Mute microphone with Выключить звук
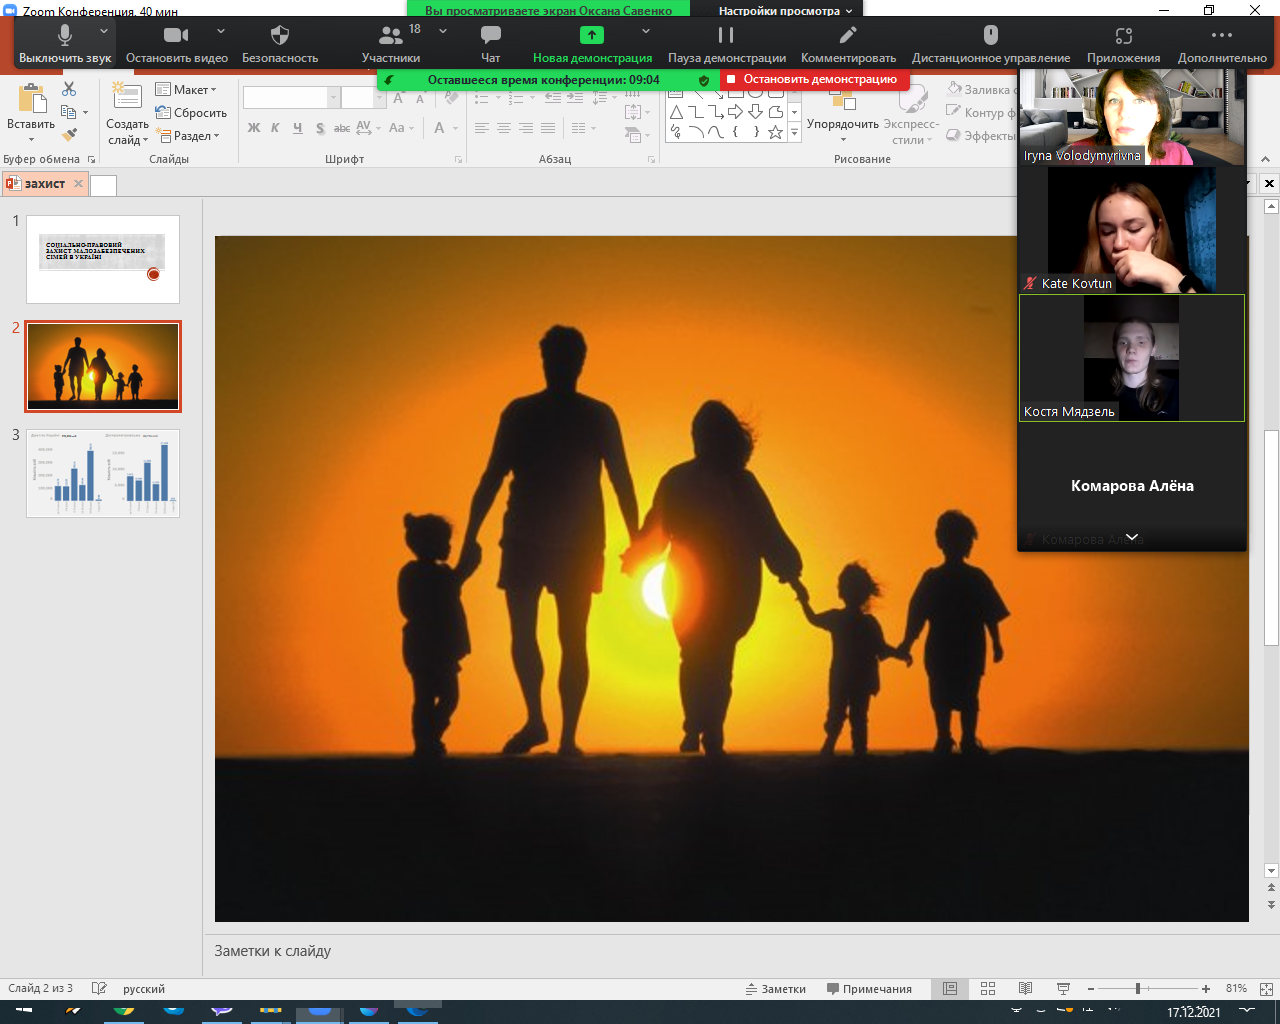 coord(65,45)
